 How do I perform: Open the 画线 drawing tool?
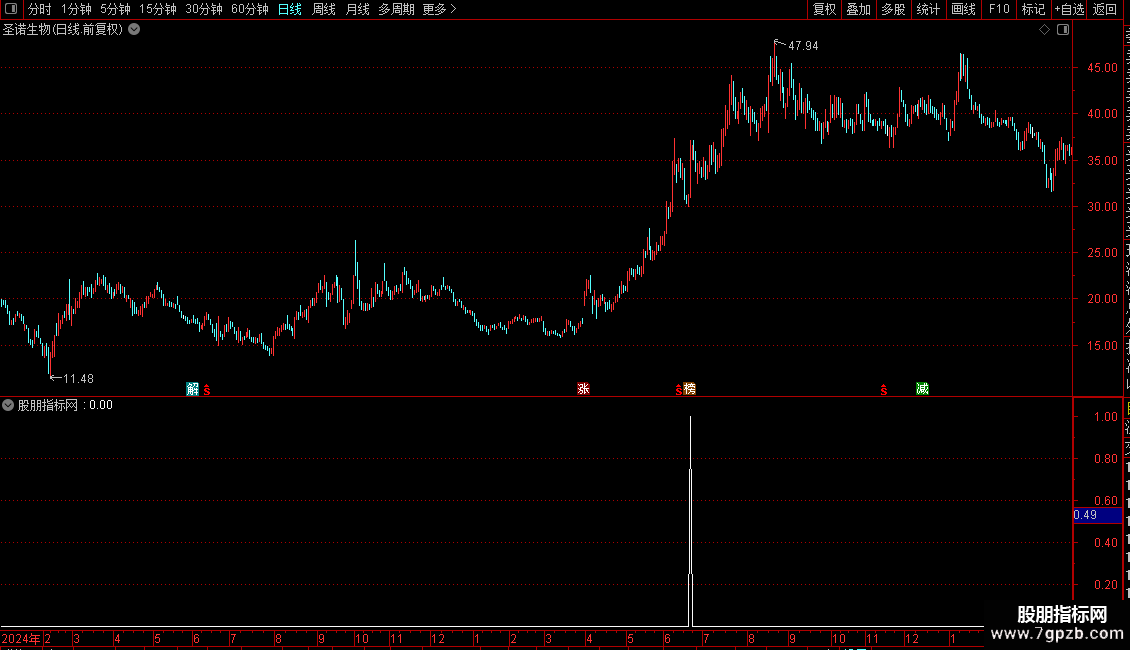[x=964, y=9]
